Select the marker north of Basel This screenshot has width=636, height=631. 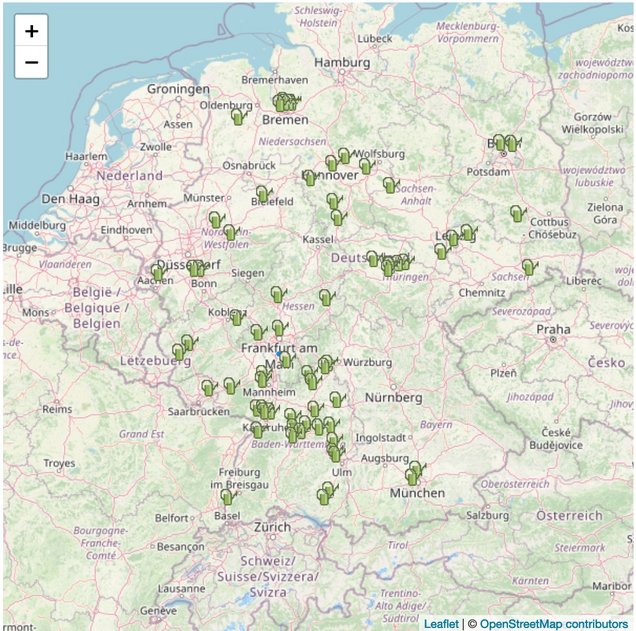coord(228,496)
